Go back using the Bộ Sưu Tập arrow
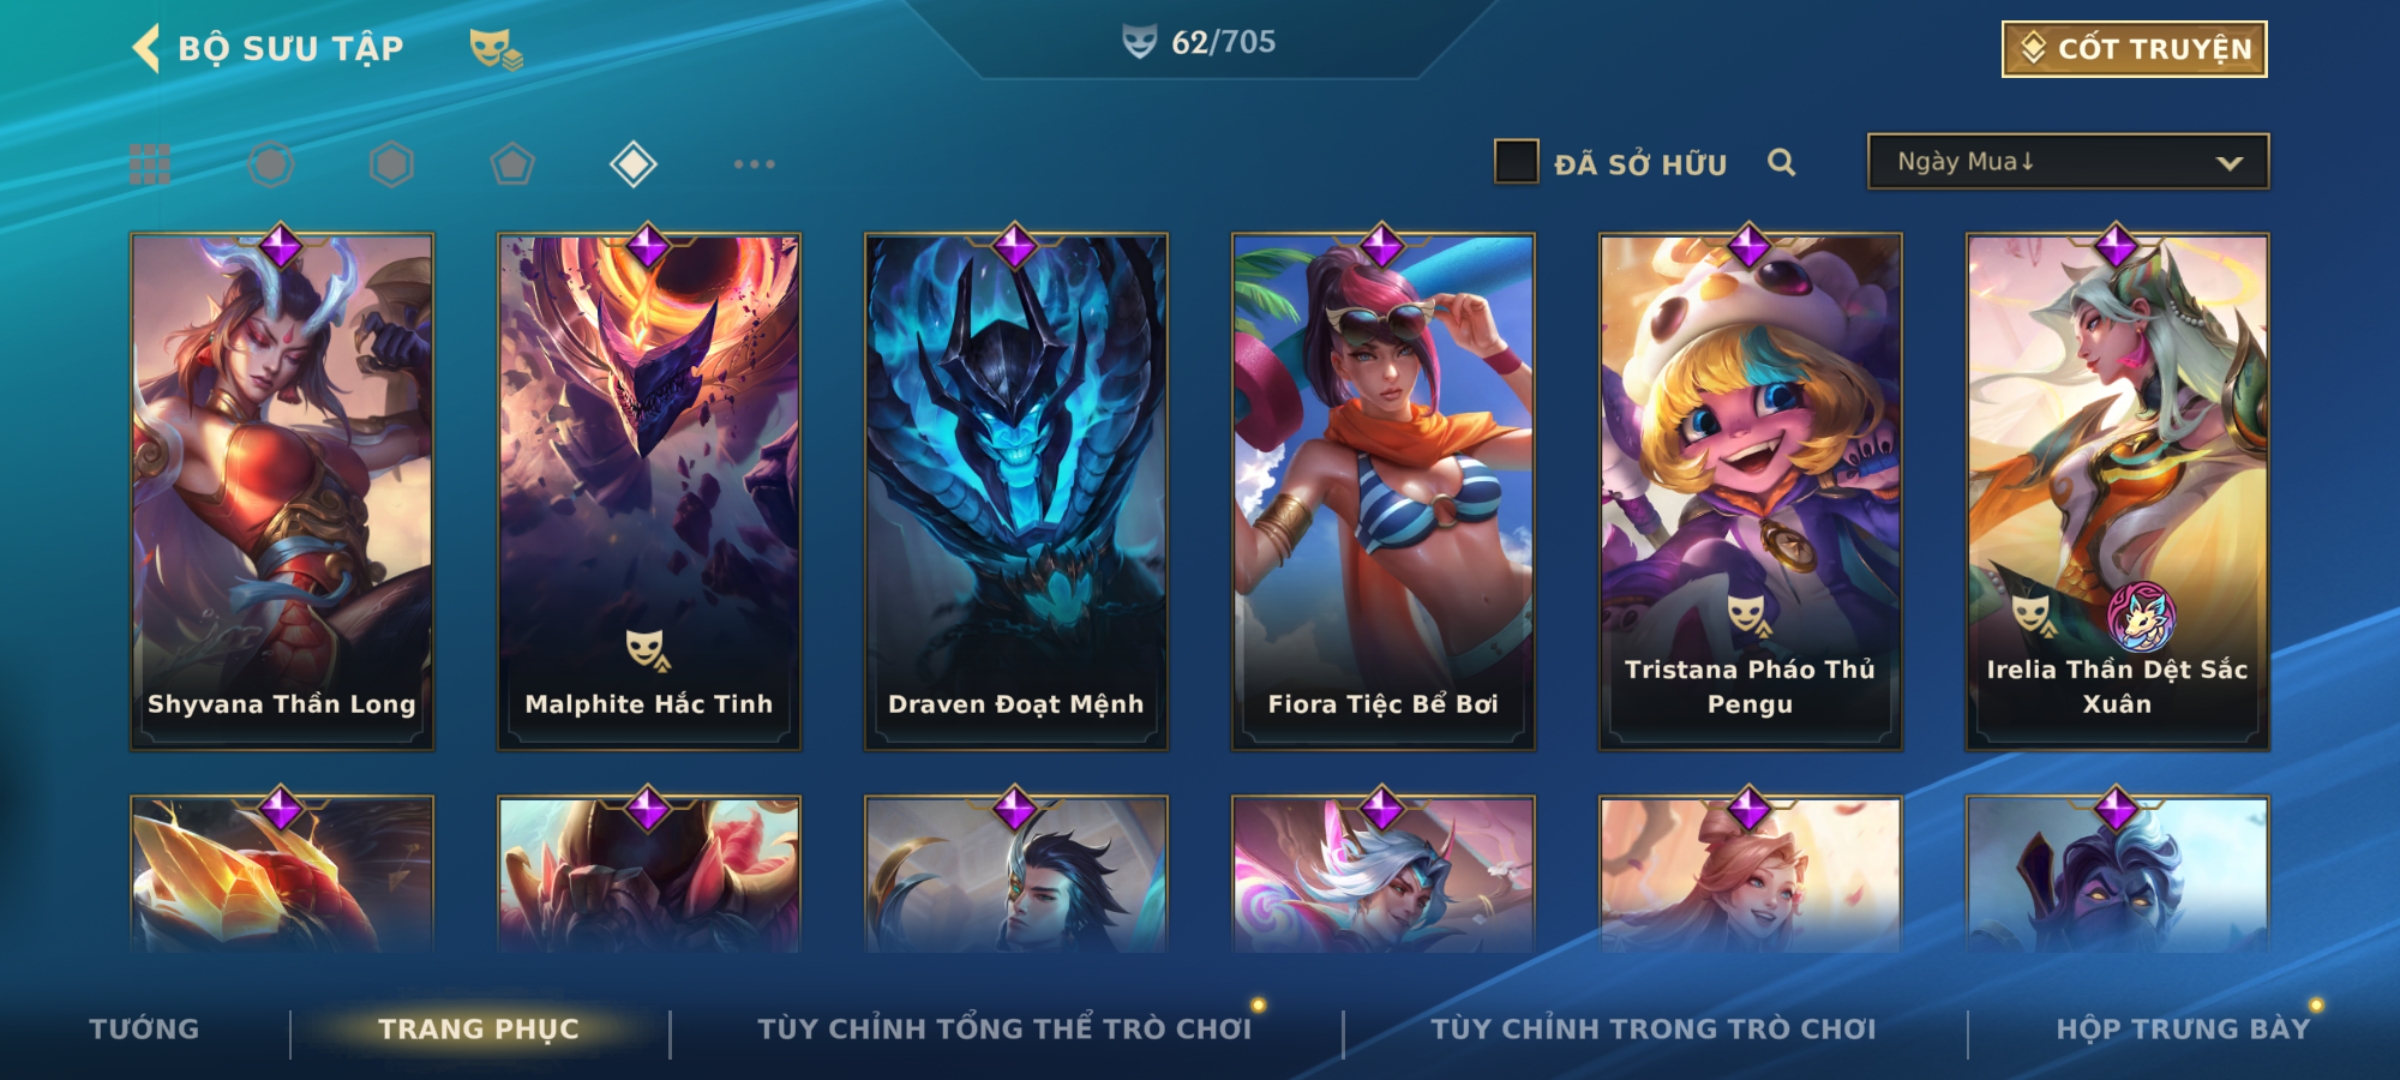 [x=146, y=48]
